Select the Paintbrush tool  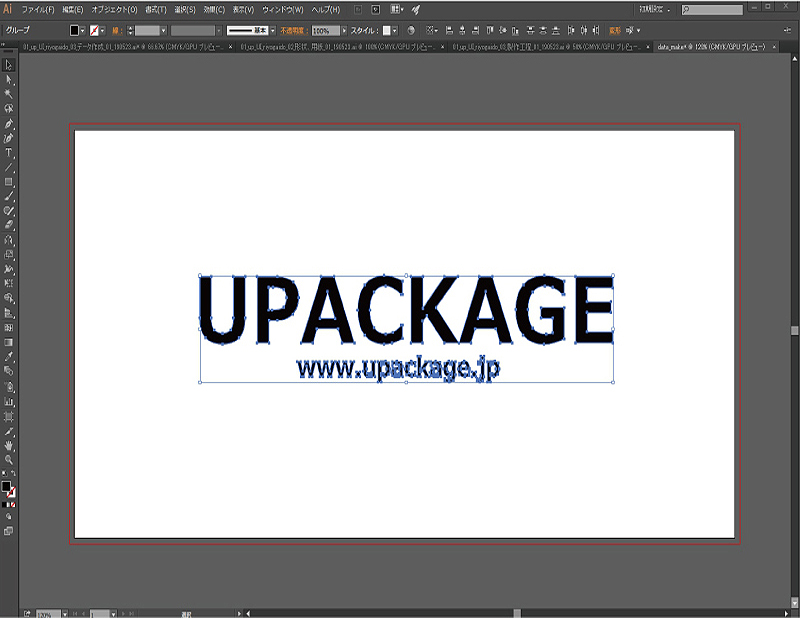coord(8,196)
